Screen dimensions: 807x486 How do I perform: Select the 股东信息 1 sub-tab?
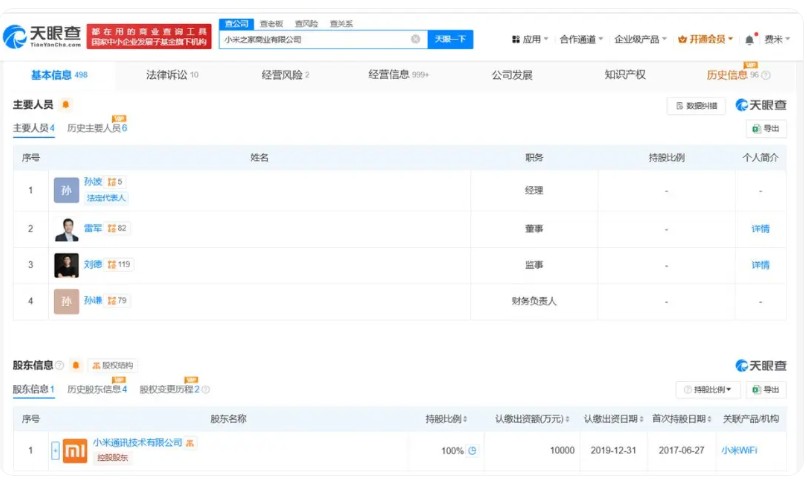point(33,389)
